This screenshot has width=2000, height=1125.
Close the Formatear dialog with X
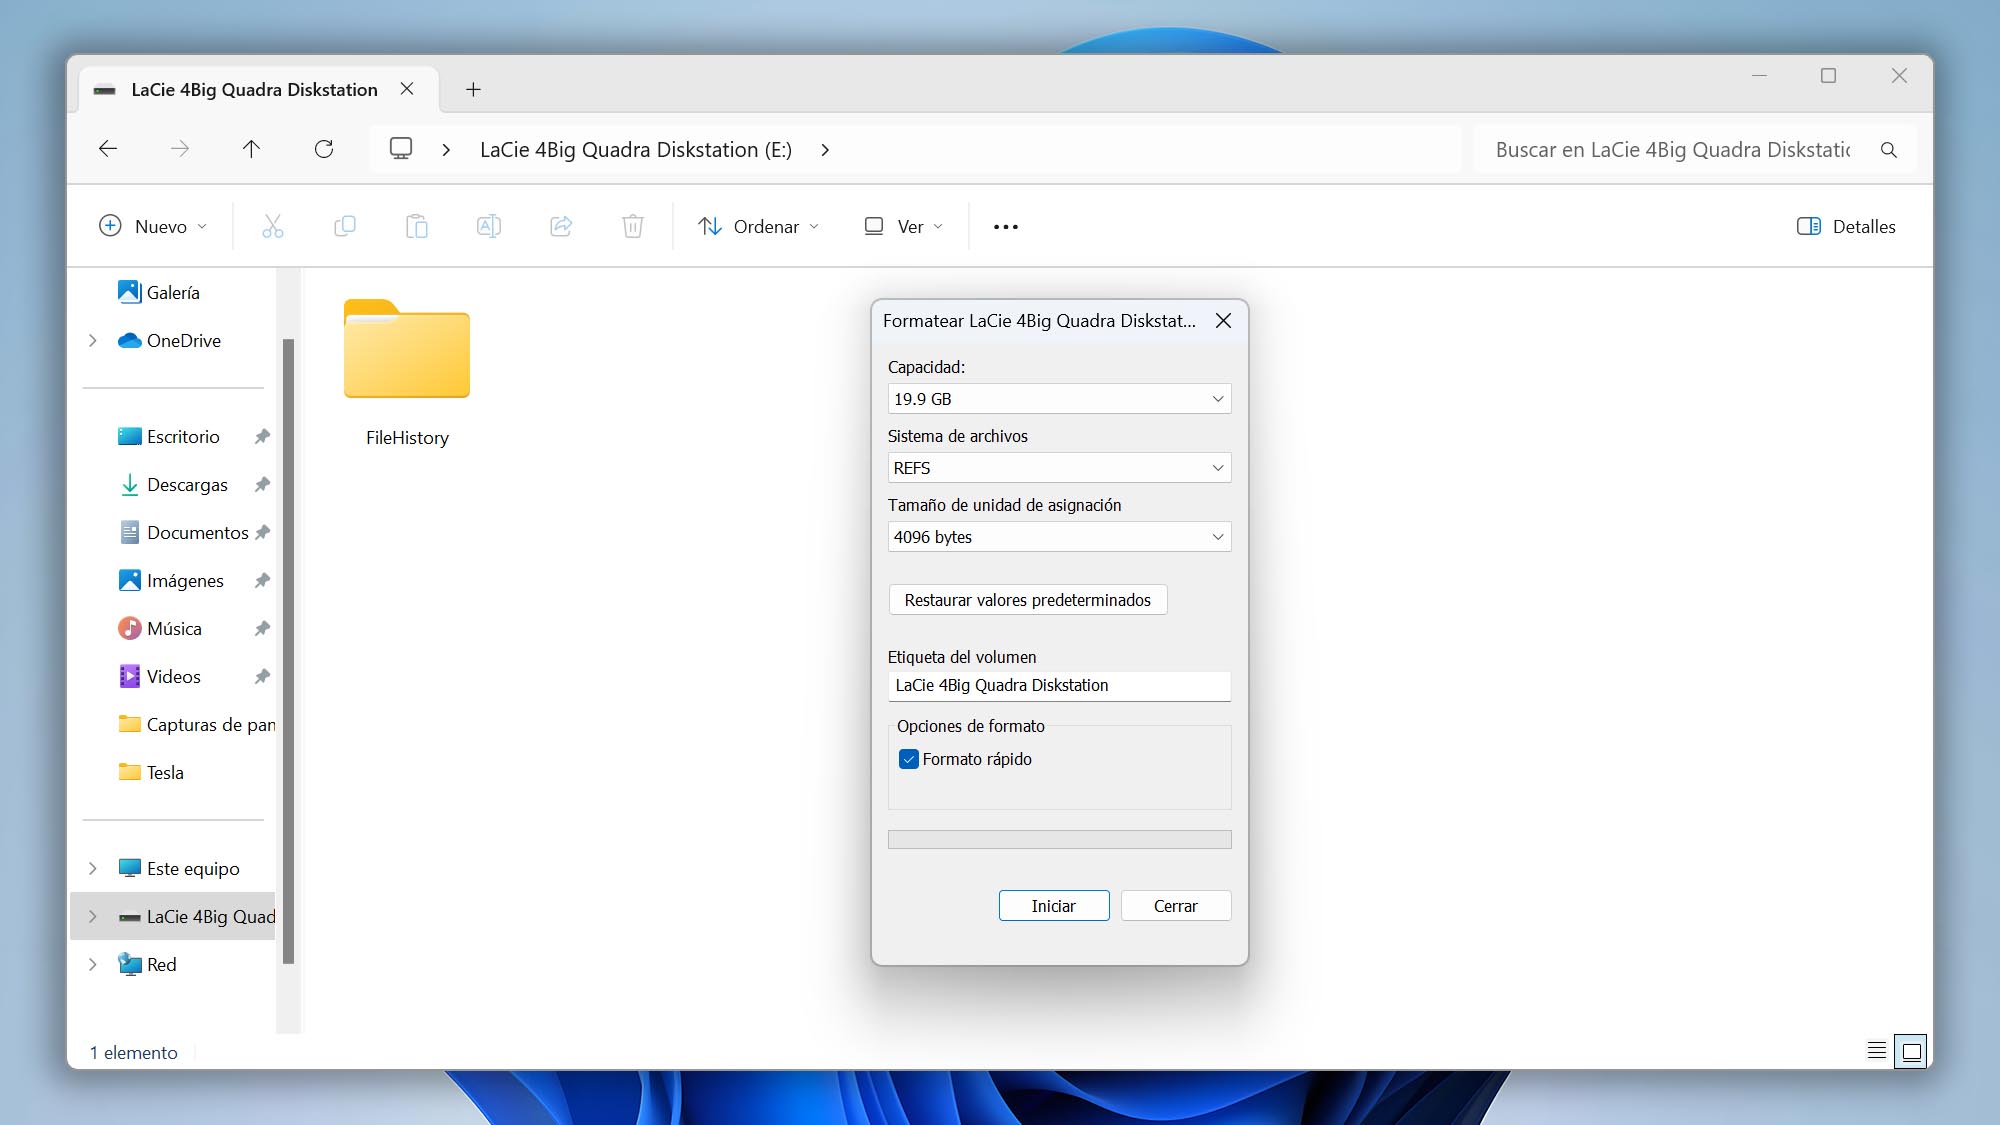click(1223, 321)
